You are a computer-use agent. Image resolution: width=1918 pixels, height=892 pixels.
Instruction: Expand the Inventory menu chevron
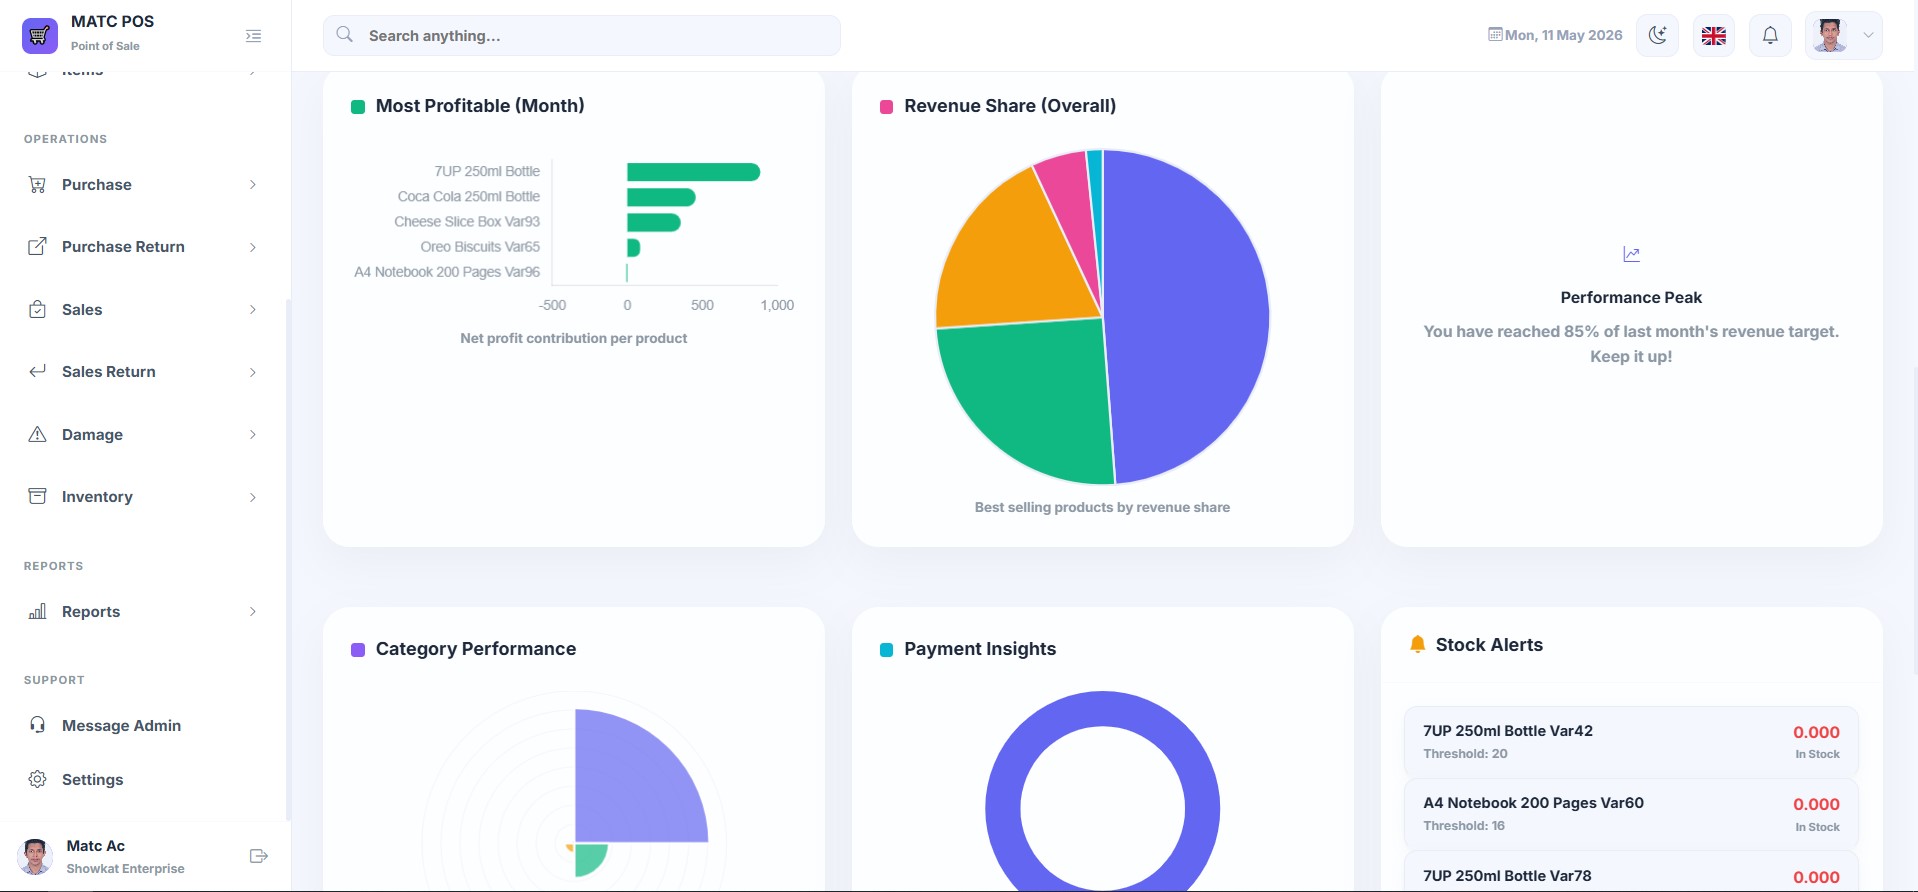pyautogui.click(x=253, y=497)
